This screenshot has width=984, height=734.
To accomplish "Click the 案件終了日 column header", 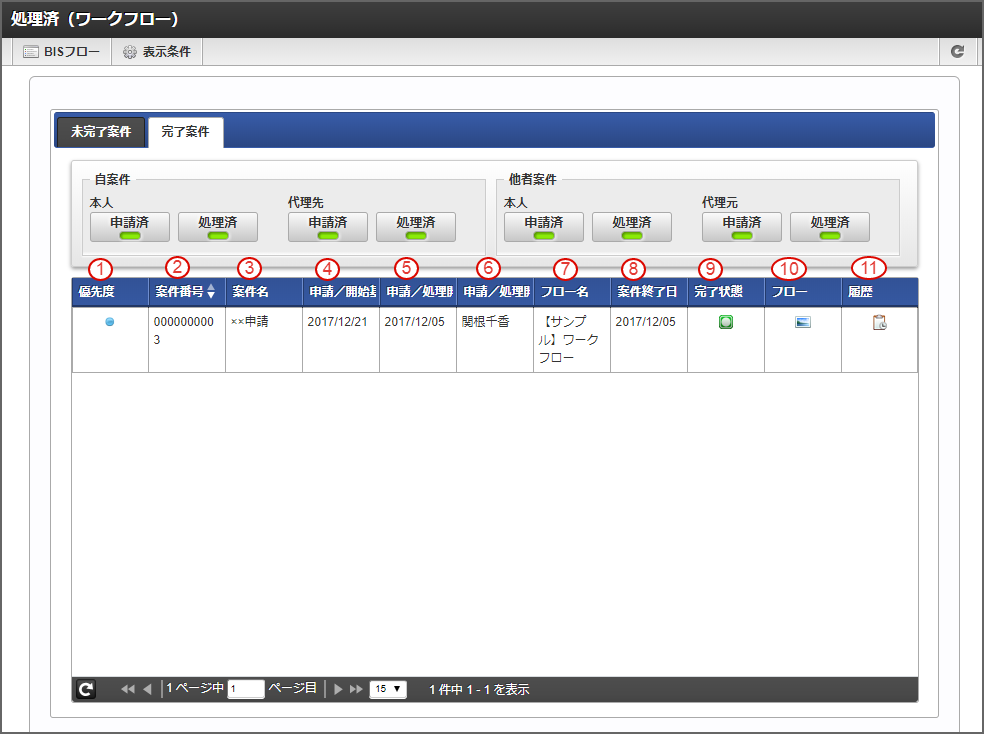I will (648, 292).
